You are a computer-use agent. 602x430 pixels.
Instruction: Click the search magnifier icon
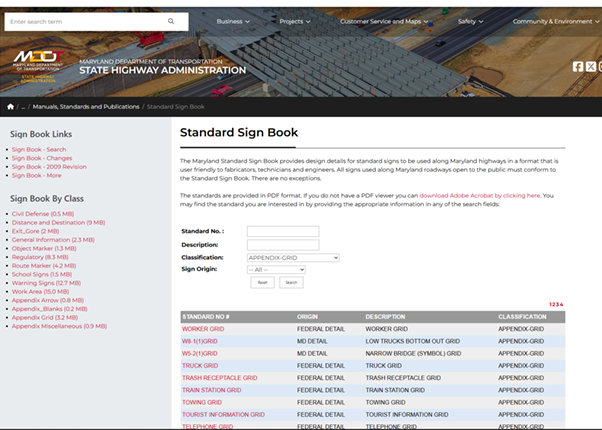tap(171, 22)
